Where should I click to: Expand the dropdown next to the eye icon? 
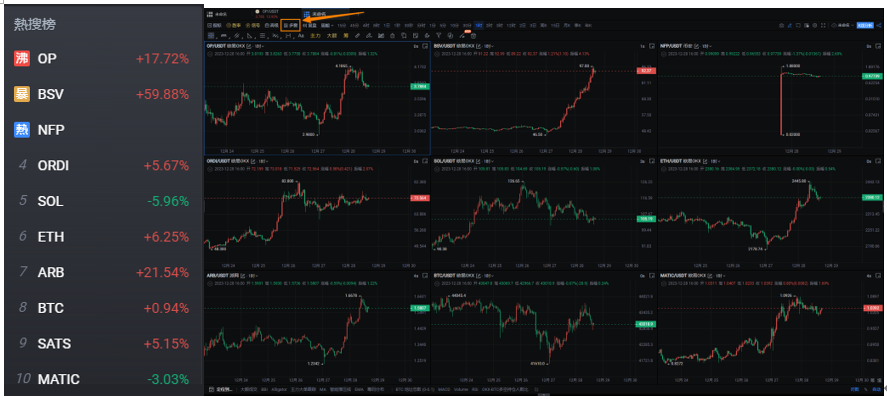pyautogui.click(x=852, y=25)
